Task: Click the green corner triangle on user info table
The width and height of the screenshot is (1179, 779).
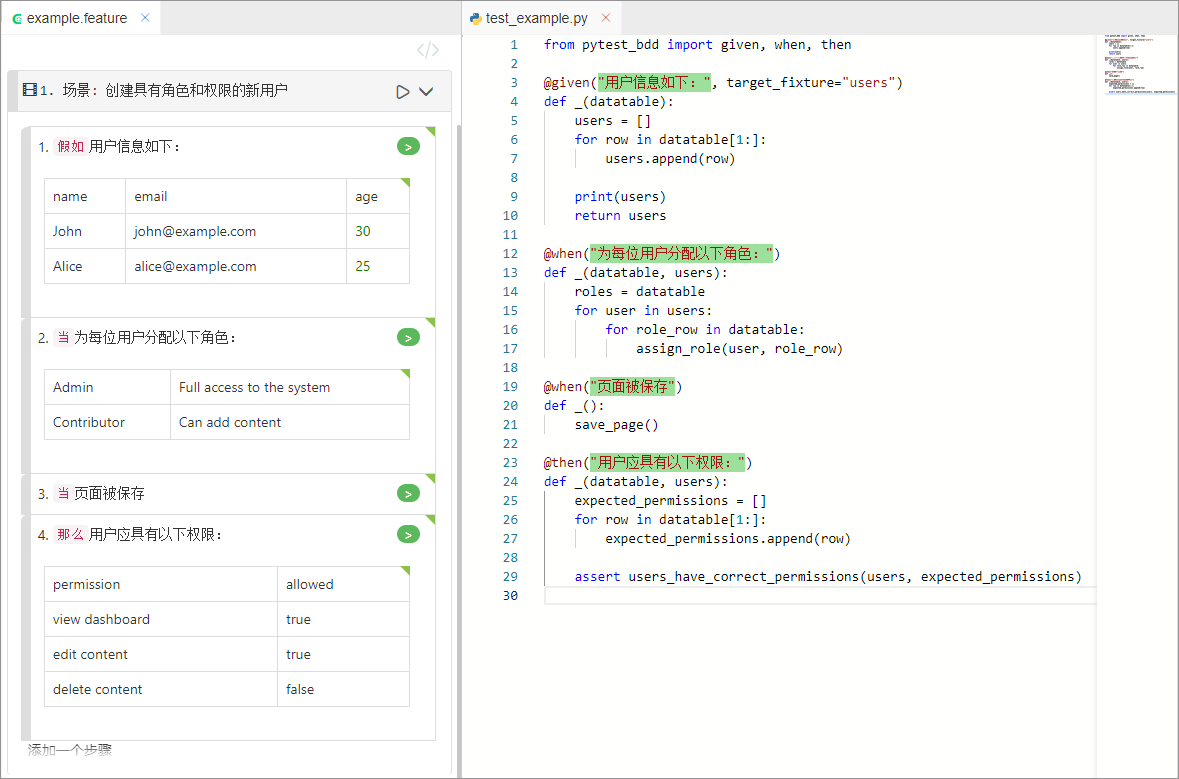Action: click(x=406, y=180)
